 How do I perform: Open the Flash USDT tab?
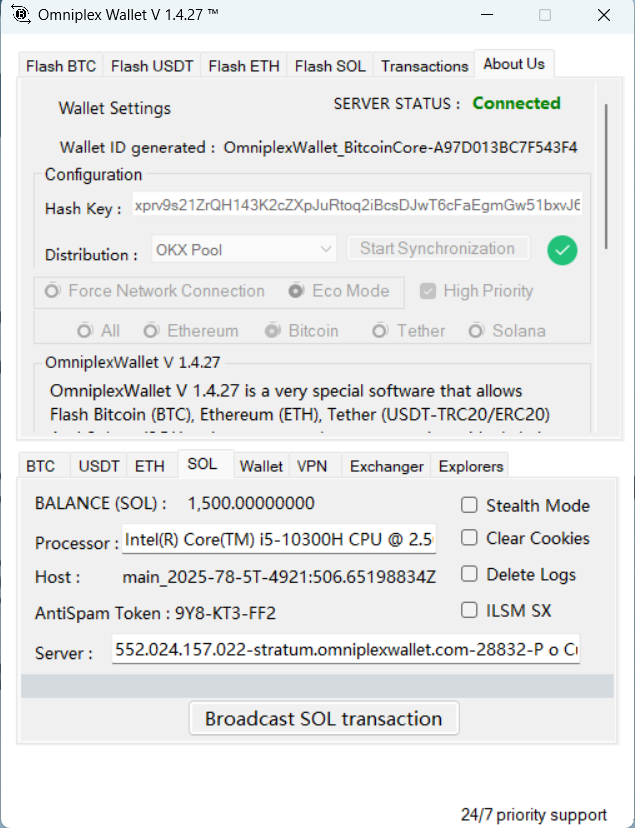coord(152,66)
